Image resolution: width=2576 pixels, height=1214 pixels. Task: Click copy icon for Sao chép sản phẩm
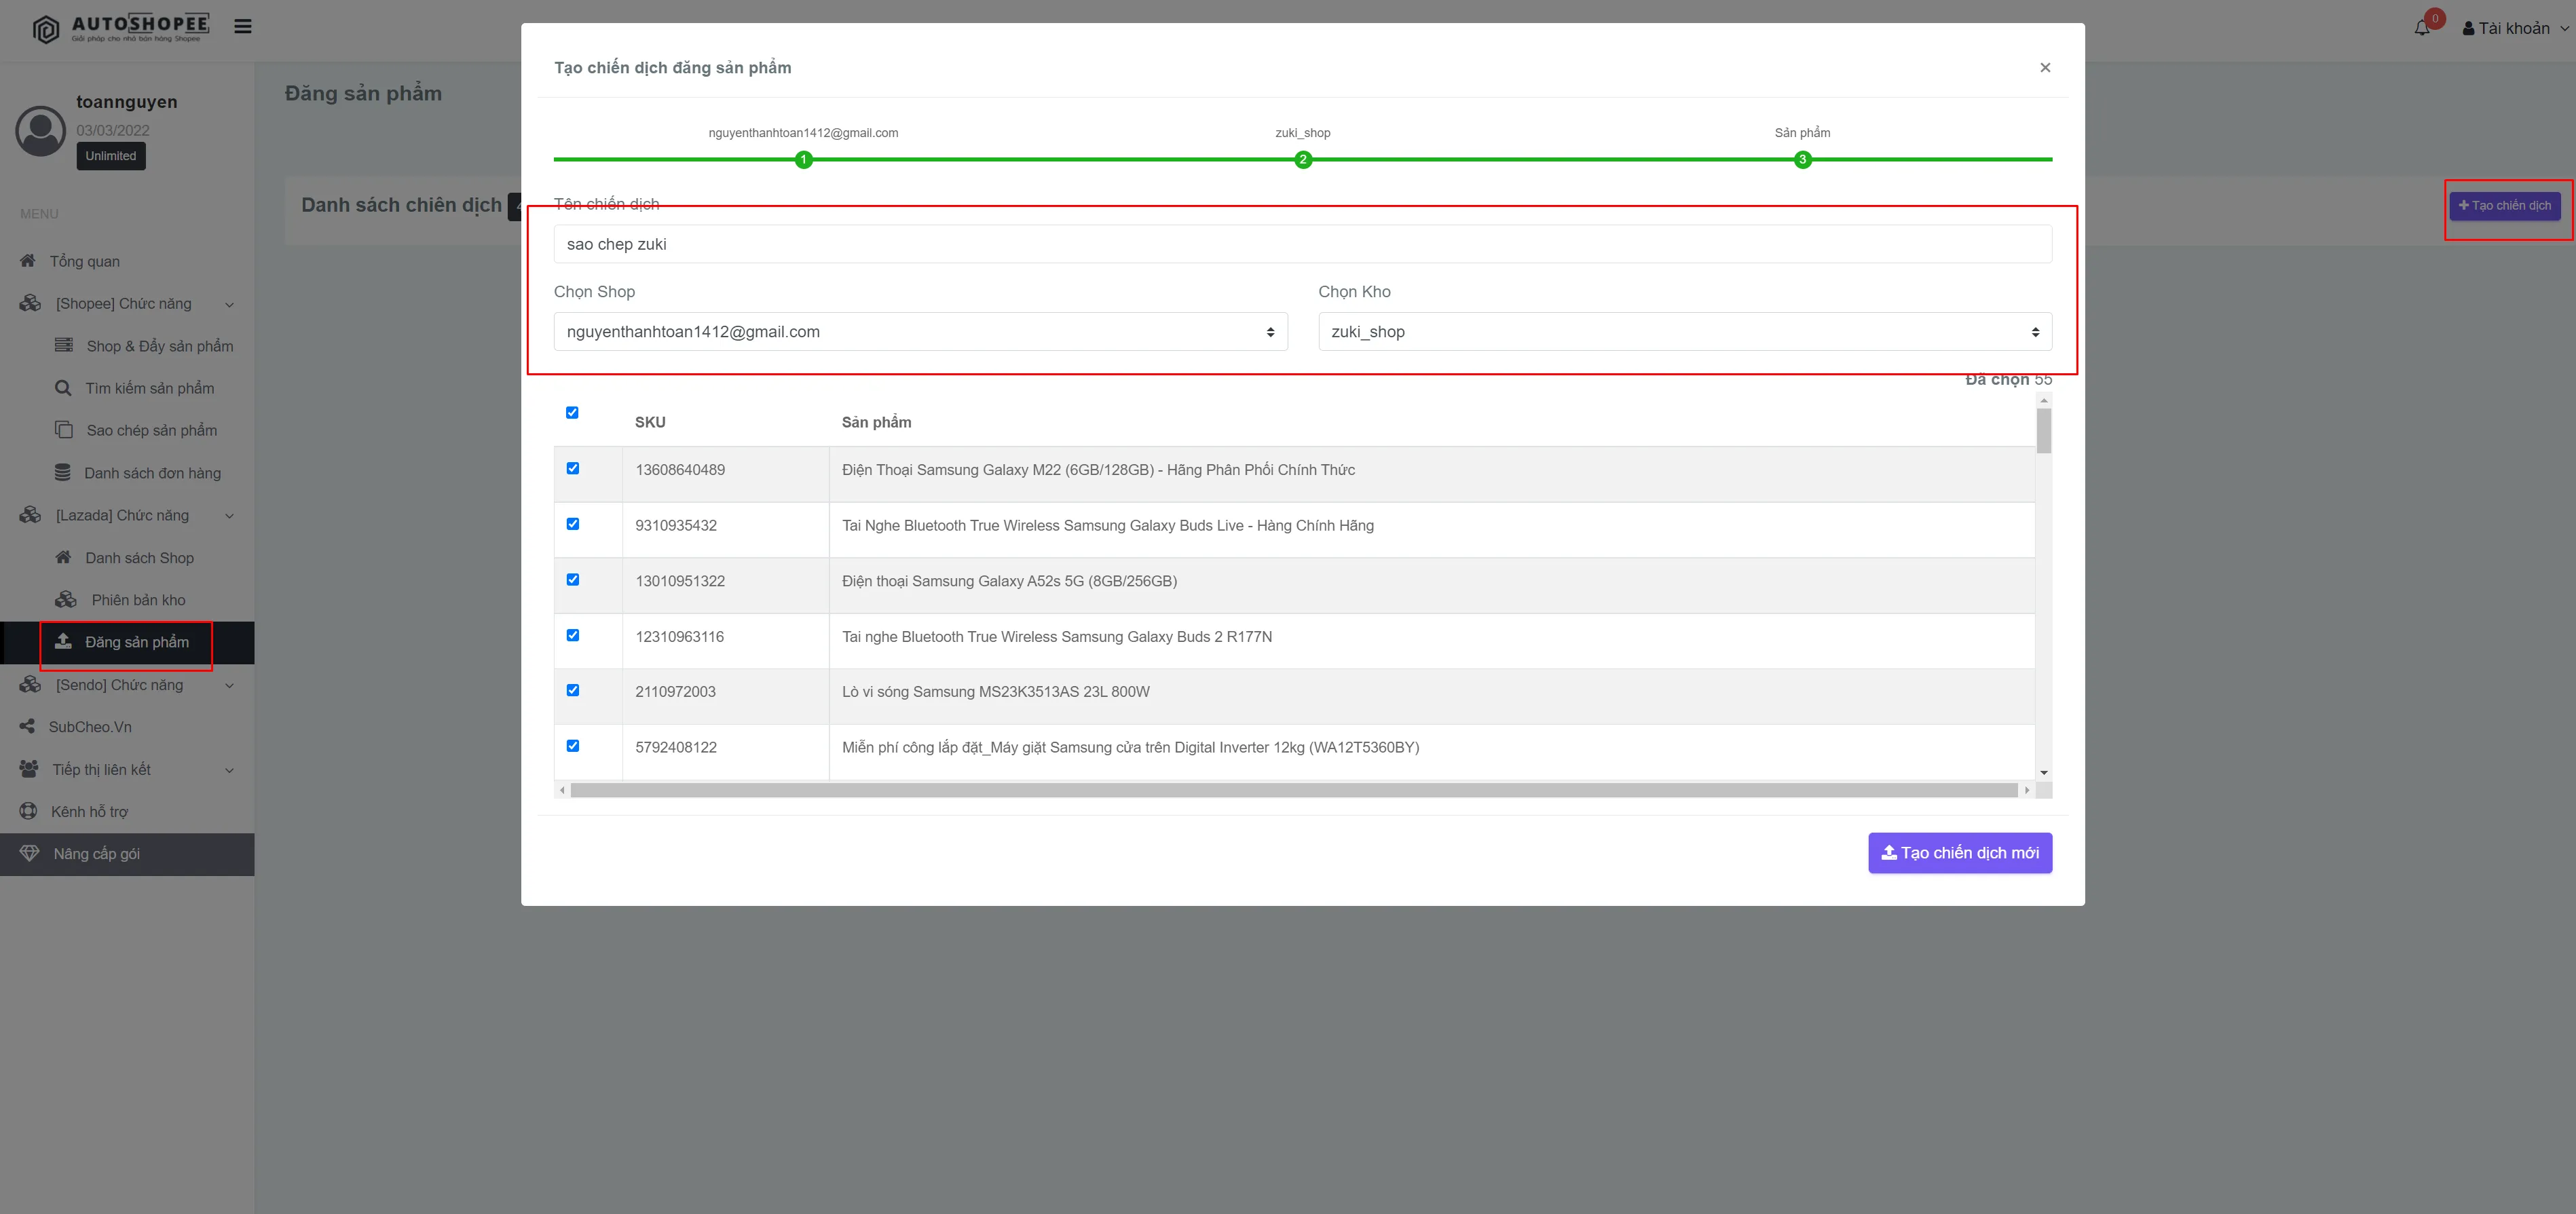[64, 430]
